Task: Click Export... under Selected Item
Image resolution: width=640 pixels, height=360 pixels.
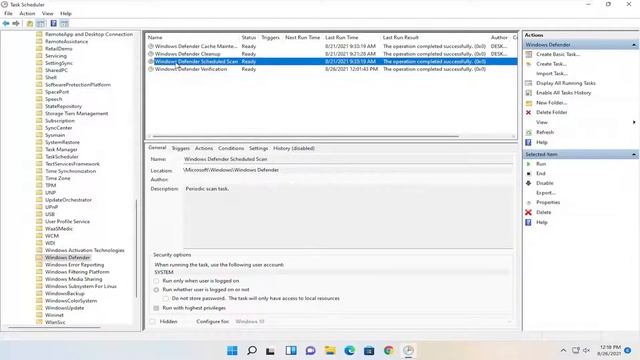Action: point(546,193)
